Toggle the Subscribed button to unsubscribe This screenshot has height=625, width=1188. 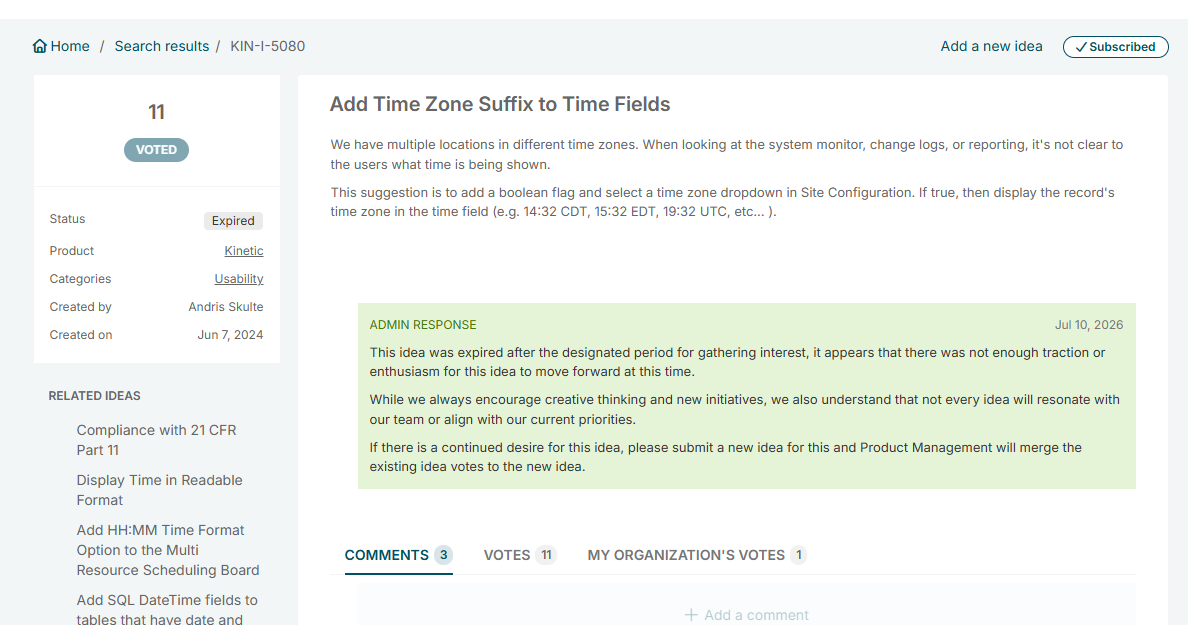point(1115,47)
